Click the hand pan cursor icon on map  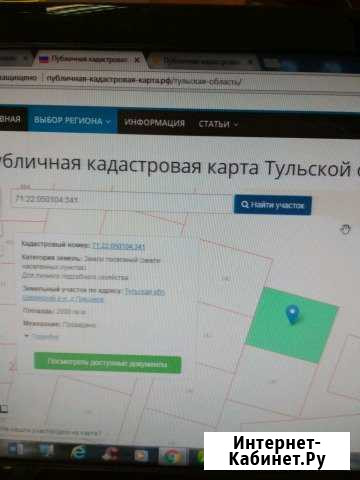(346, 229)
